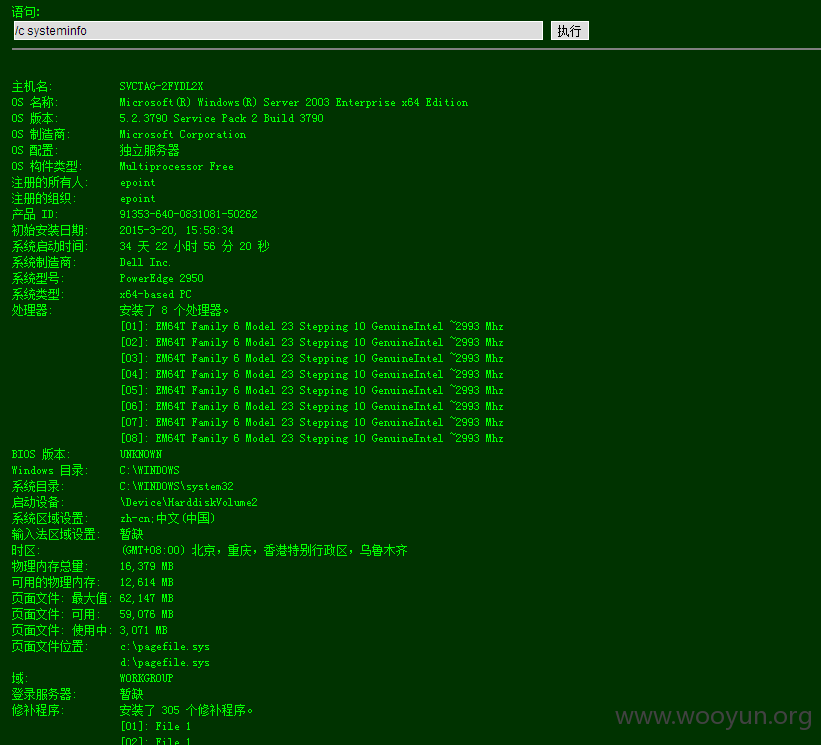Click the 物理内存总量 label
821x745 pixels.
(50, 566)
